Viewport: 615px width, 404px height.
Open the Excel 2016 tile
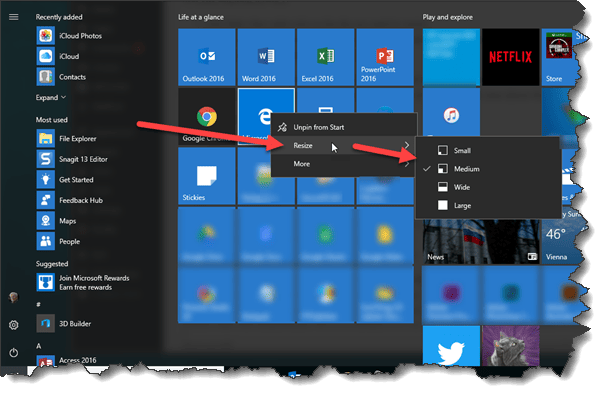click(x=326, y=57)
